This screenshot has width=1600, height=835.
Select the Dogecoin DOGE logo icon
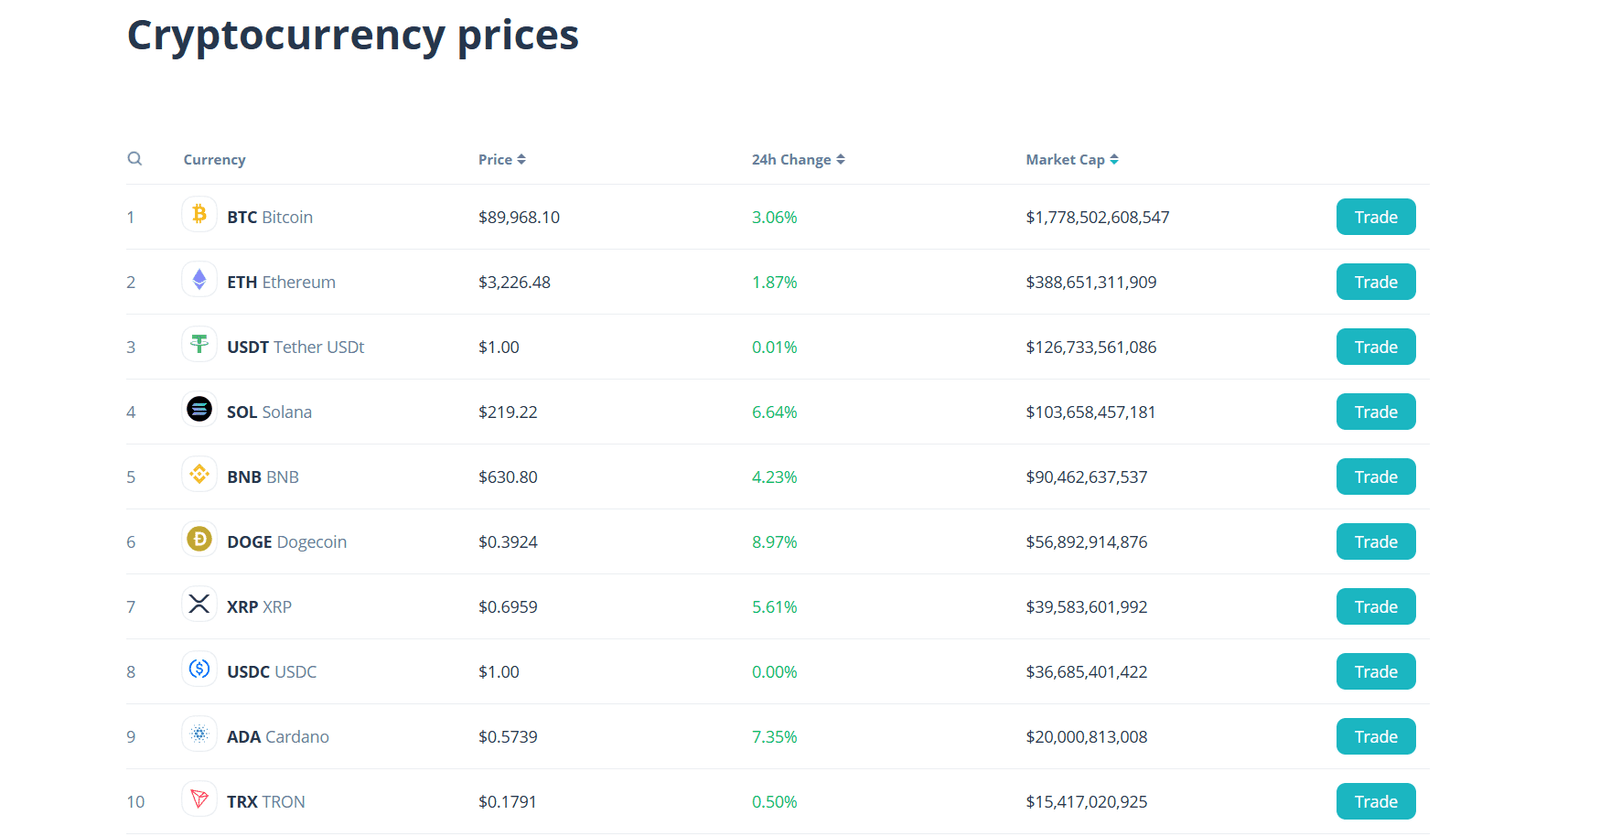[x=199, y=539]
